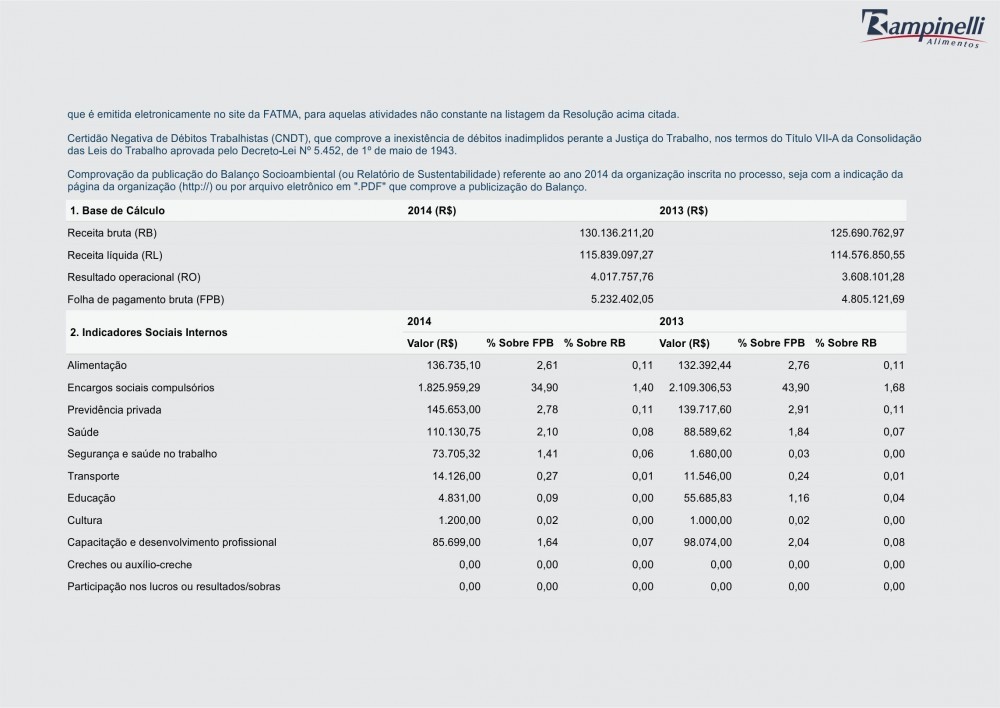Click the 'Encargos sociais compulsórios' row label
1000x708 pixels.
(x=140, y=387)
